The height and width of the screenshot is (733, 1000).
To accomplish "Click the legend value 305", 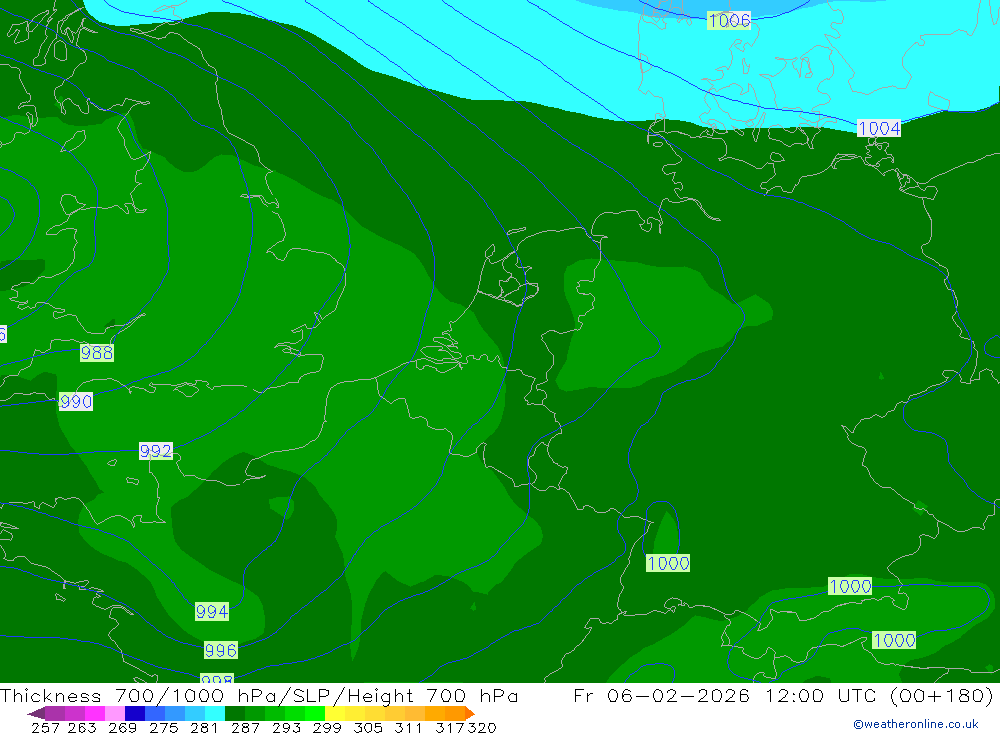I will click(x=368, y=727).
